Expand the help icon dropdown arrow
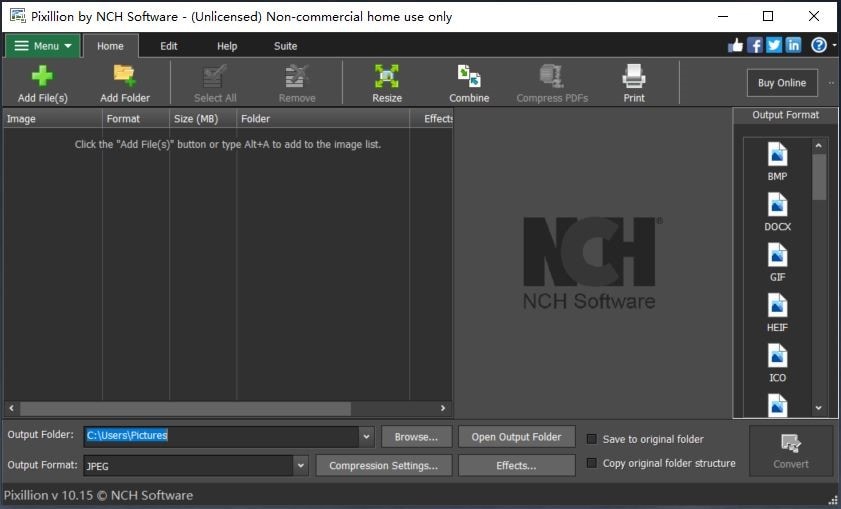The image size is (841, 509). pos(834,46)
